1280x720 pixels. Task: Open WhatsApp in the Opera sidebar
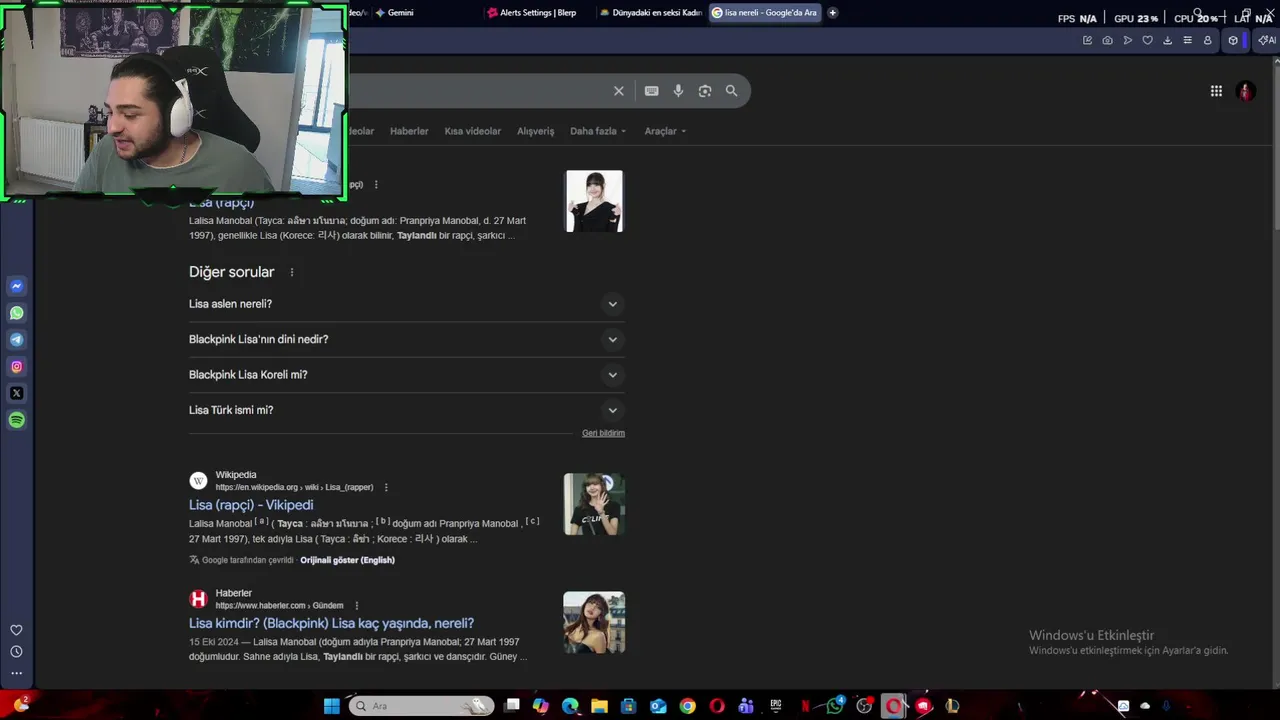[x=16, y=313]
